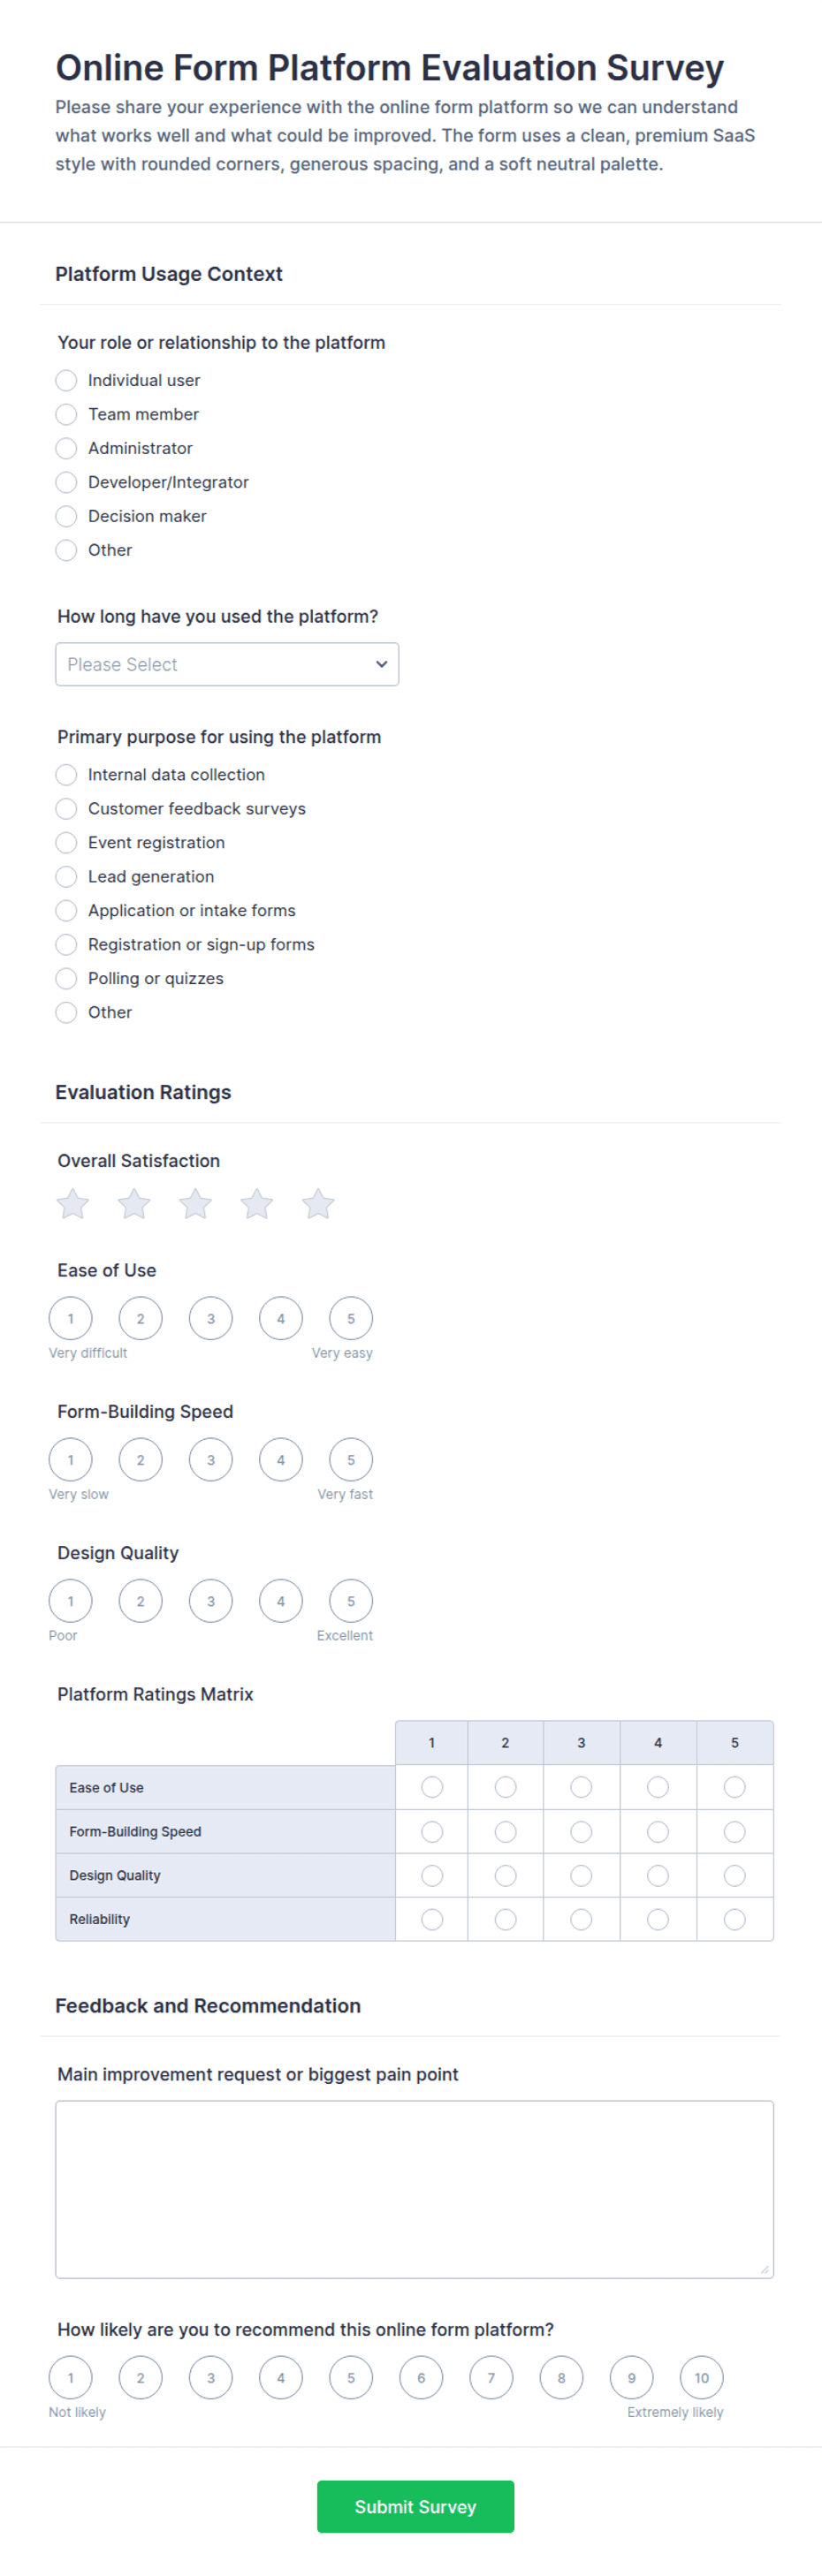Mark Reliability as 4 in ratings matrix
The height and width of the screenshot is (2576, 822).
pyautogui.click(x=658, y=1918)
